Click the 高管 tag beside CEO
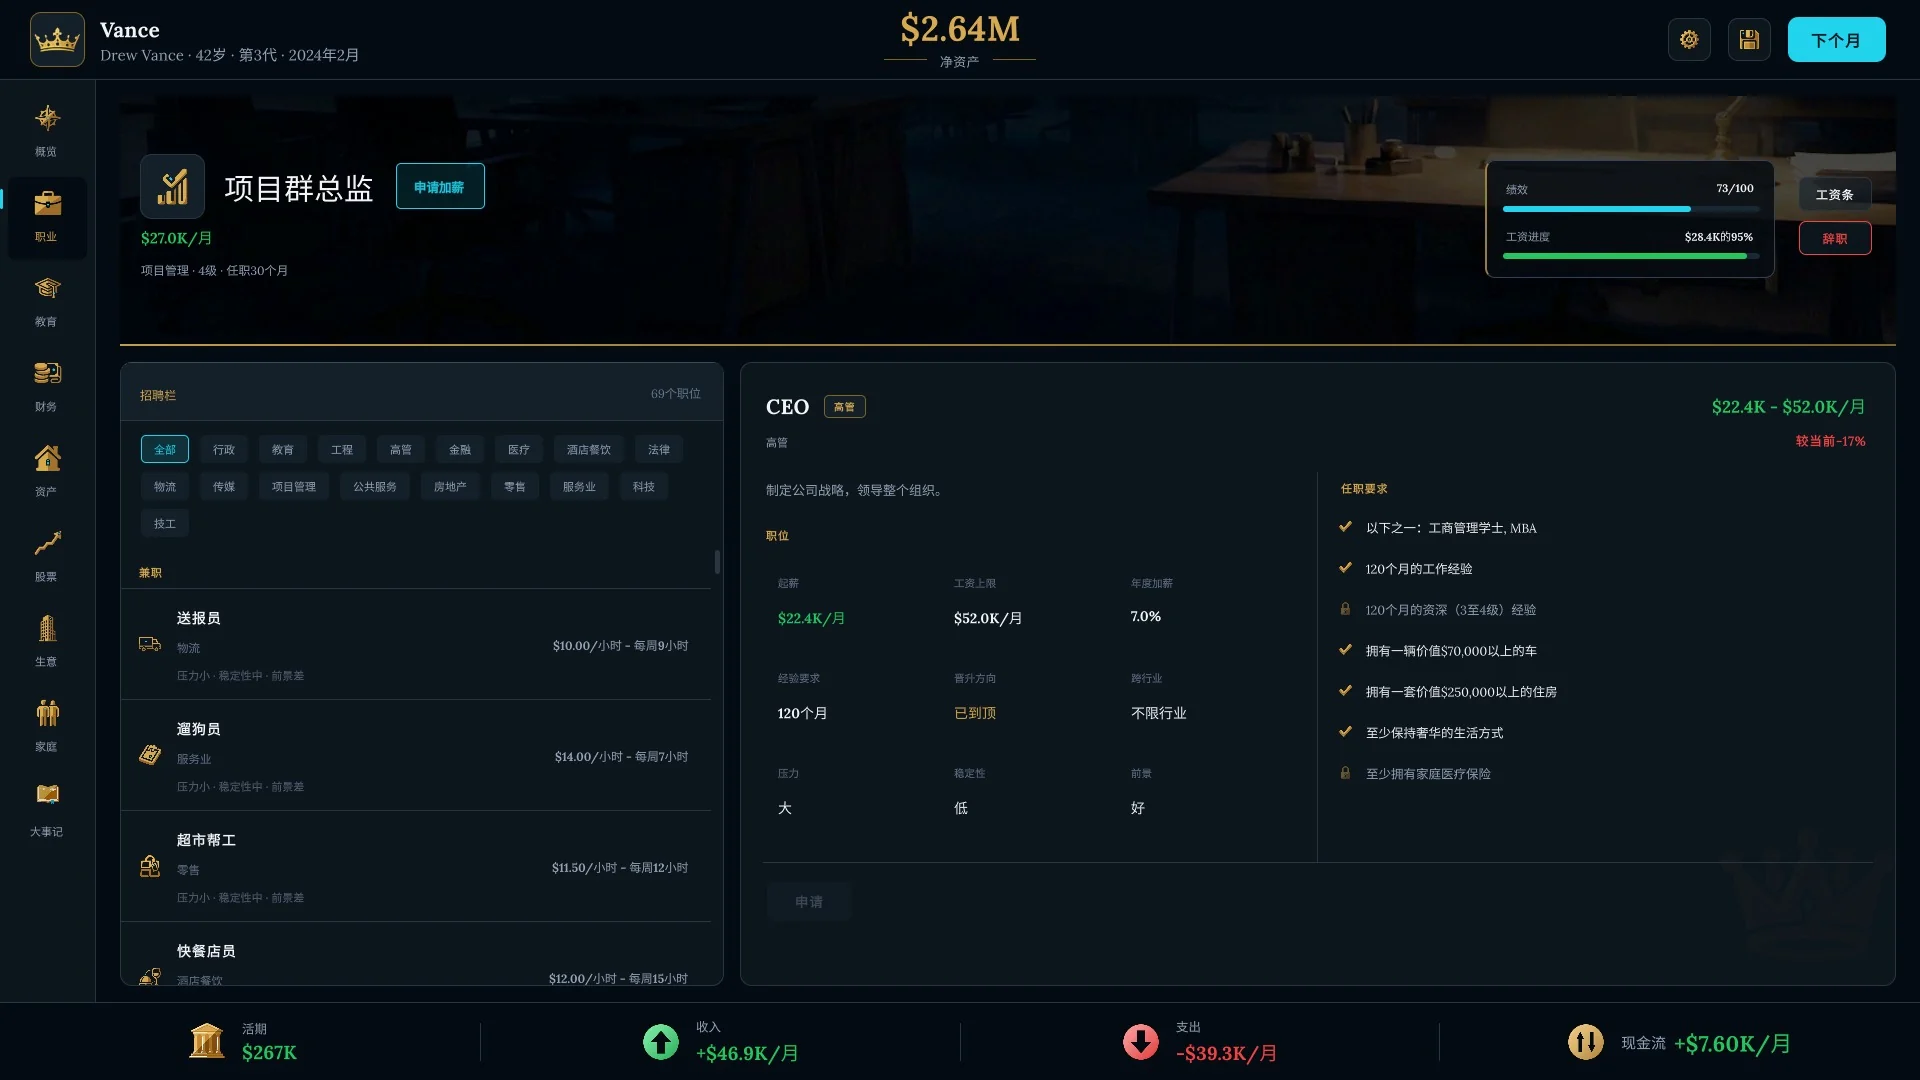Image resolution: width=1920 pixels, height=1080 pixels. click(x=845, y=407)
